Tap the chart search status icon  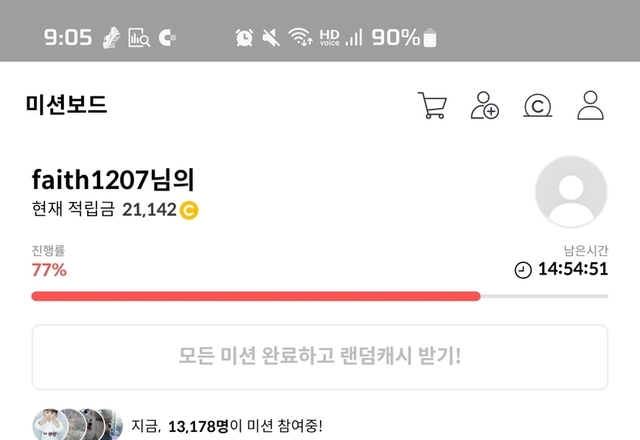coord(139,38)
